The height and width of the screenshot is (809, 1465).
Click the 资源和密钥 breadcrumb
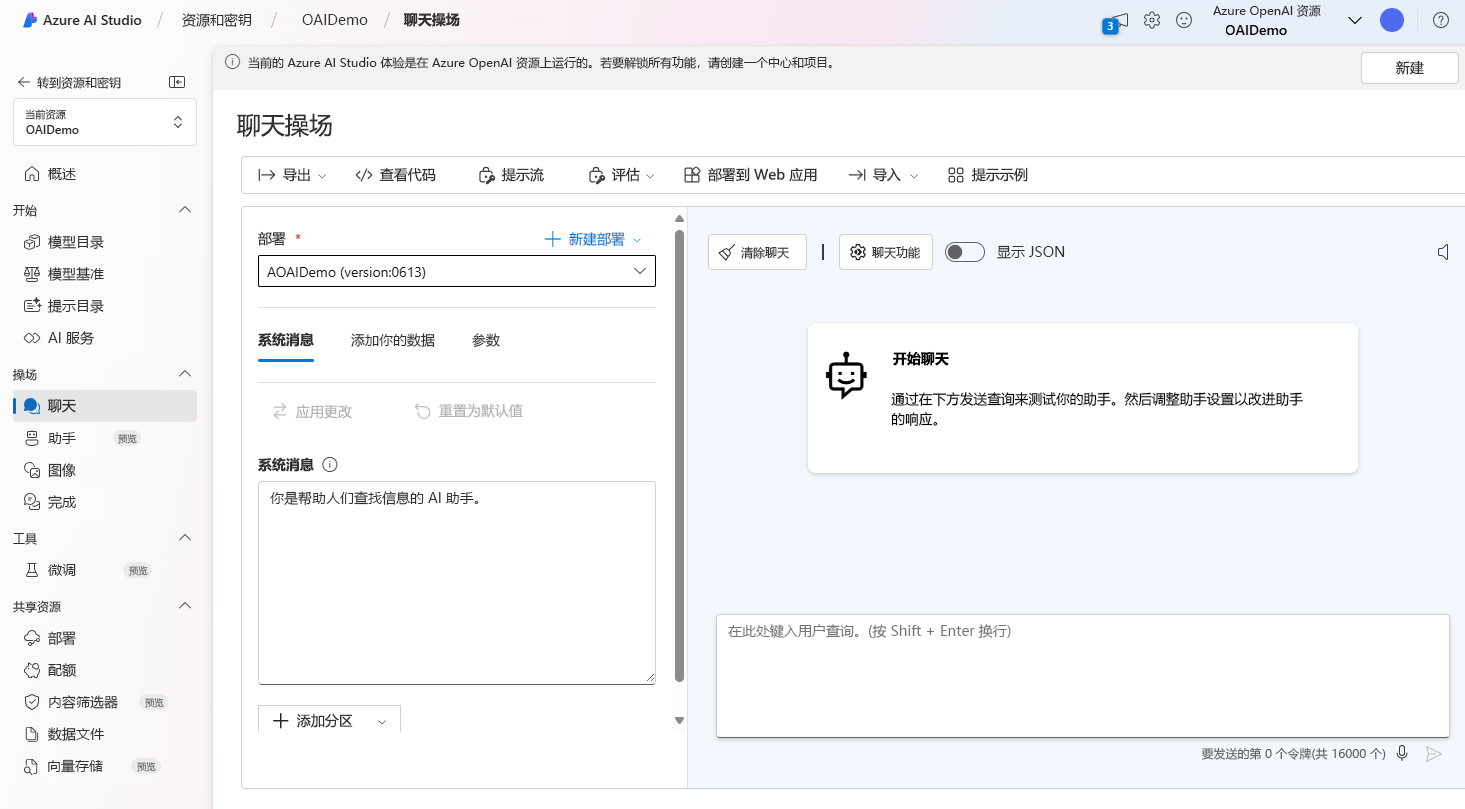tap(217, 20)
